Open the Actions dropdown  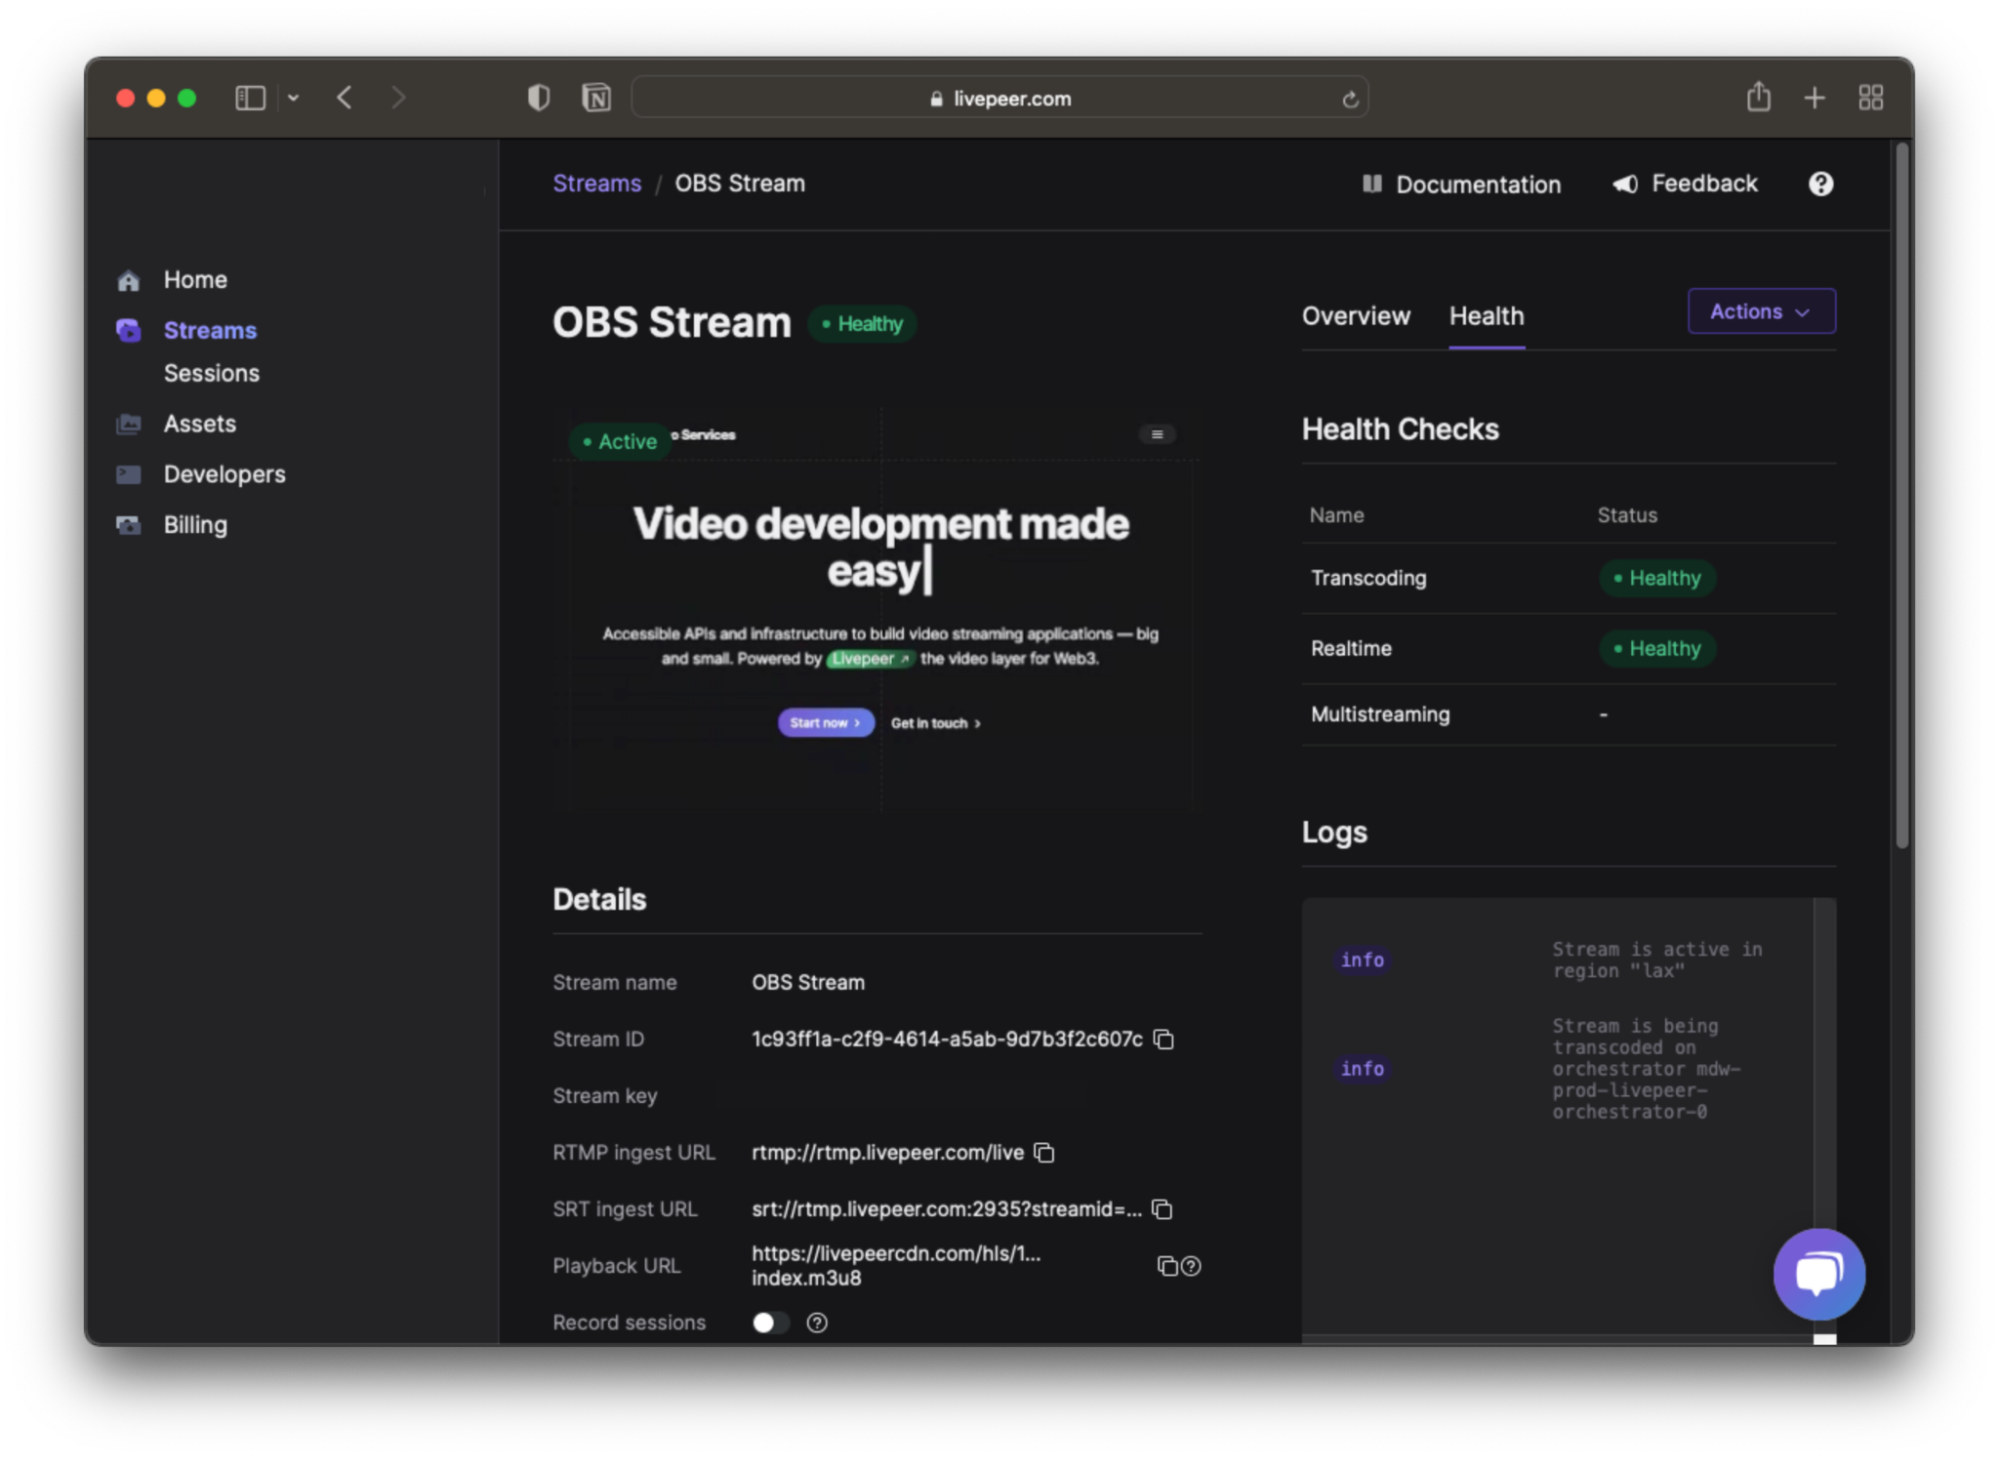pyautogui.click(x=1760, y=311)
